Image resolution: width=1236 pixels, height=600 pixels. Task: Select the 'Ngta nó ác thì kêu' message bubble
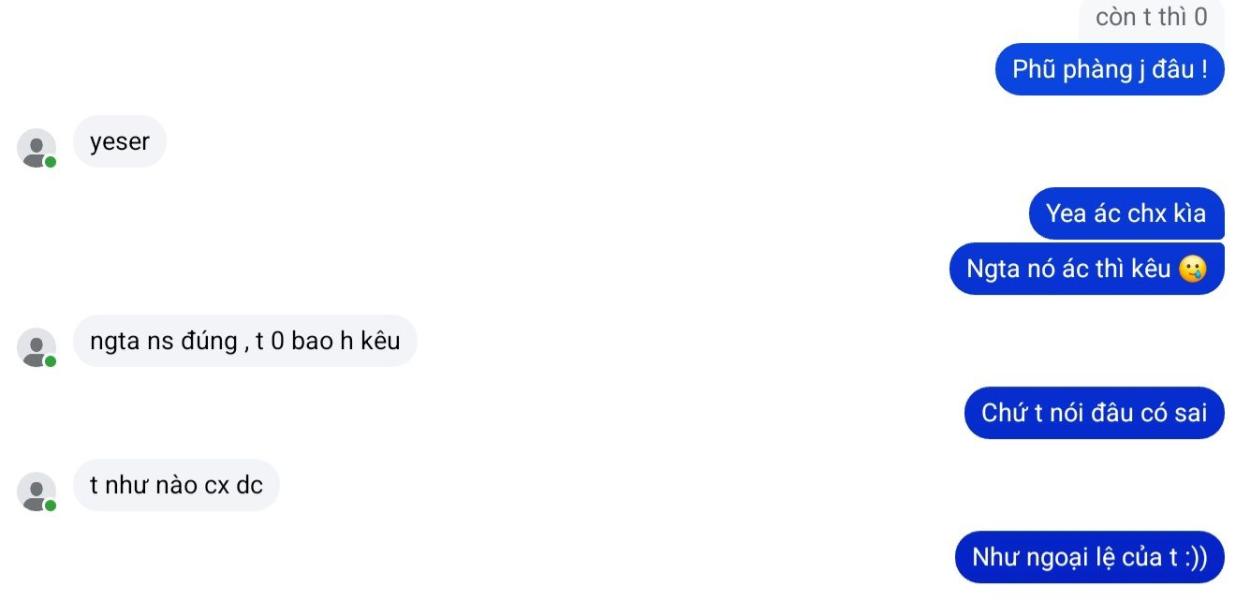(x=1087, y=269)
